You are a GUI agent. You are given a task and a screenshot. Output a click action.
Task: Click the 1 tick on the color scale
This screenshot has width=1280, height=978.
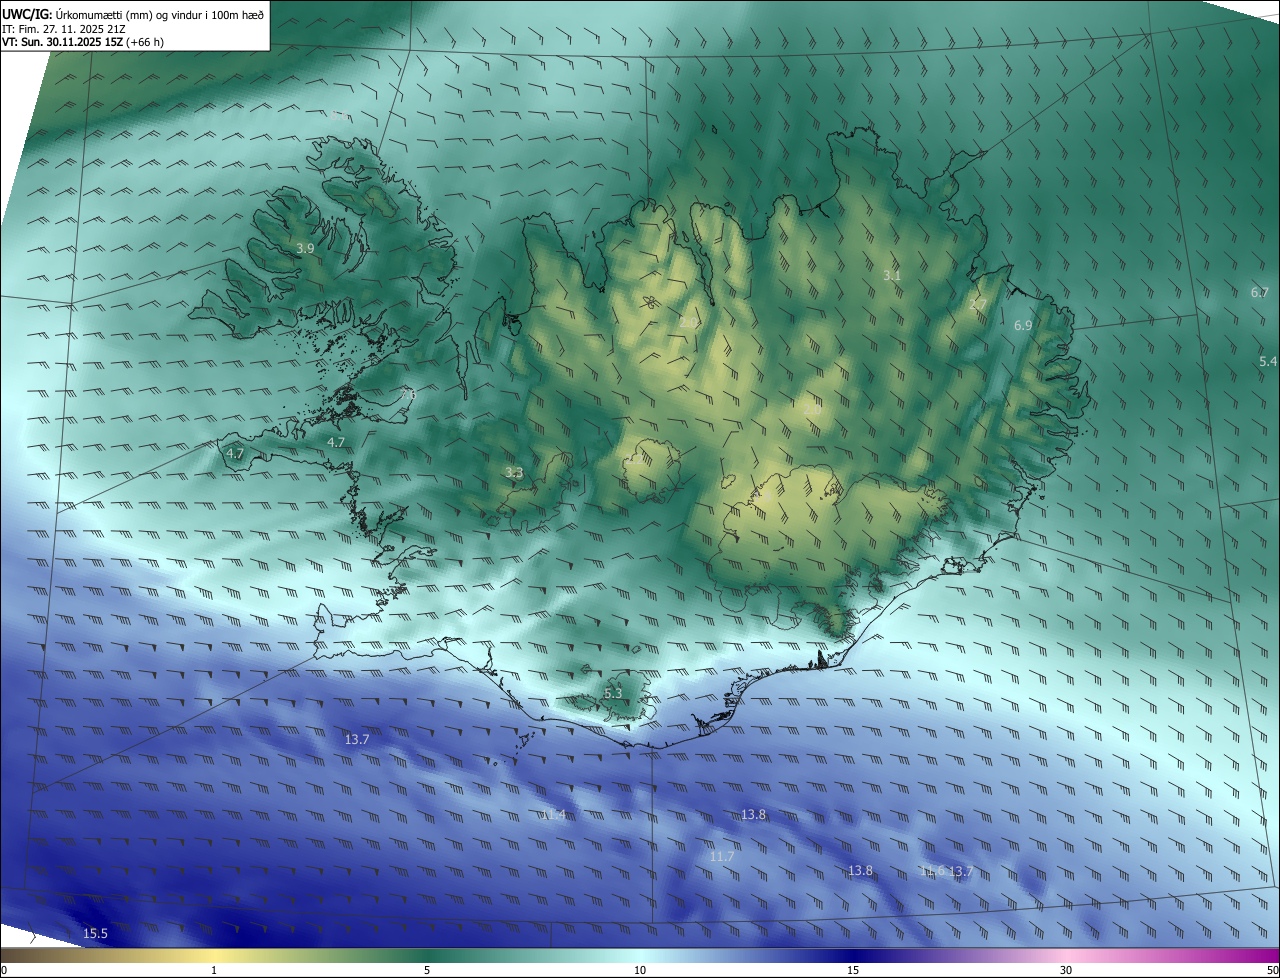[x=214, y=970]
